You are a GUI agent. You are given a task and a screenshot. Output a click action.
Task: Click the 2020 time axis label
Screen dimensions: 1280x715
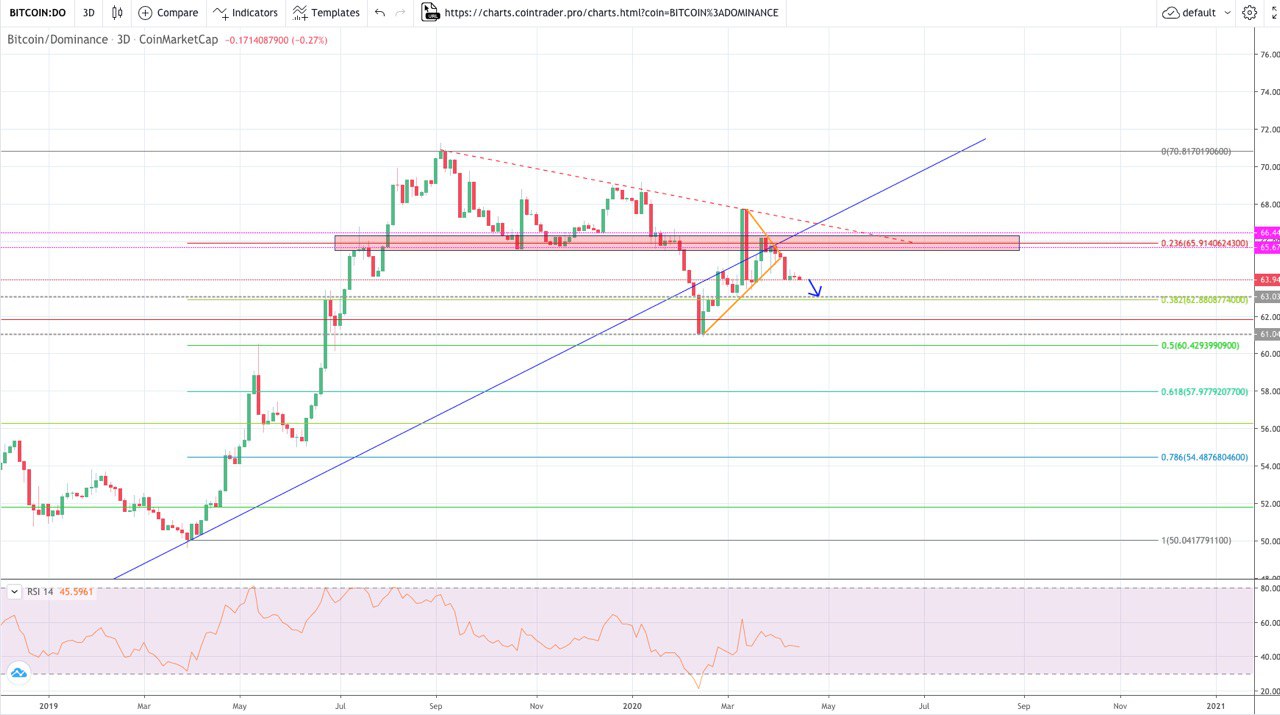631,706
